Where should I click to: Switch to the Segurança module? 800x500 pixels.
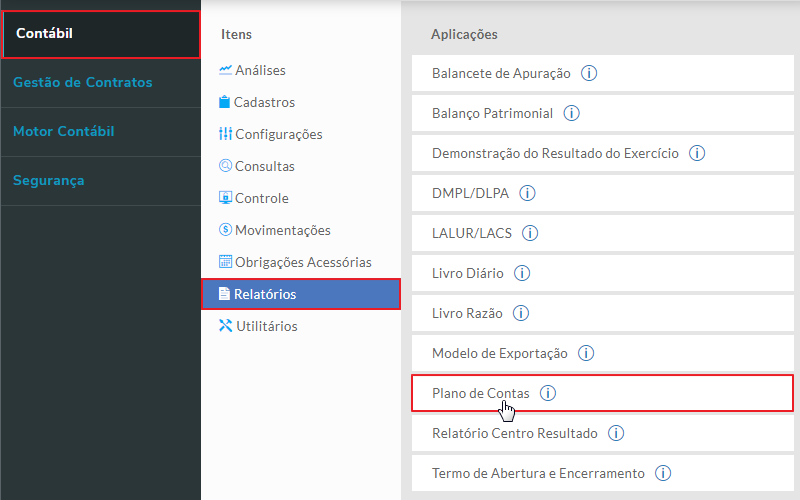pos(49,180)
